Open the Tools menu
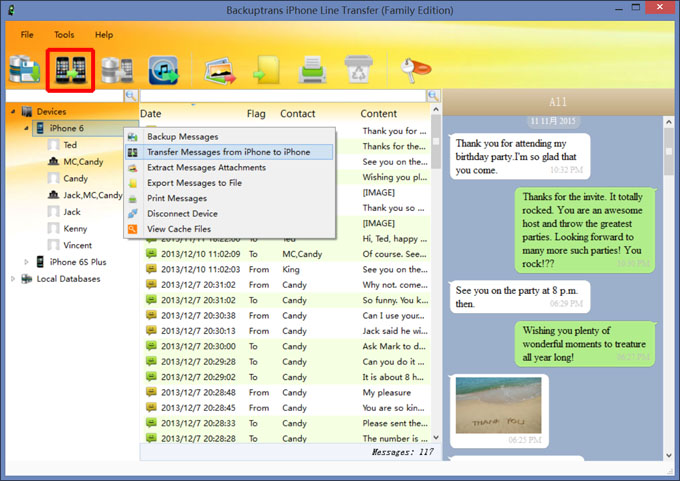680x481 pixels. tap(64, 35)
